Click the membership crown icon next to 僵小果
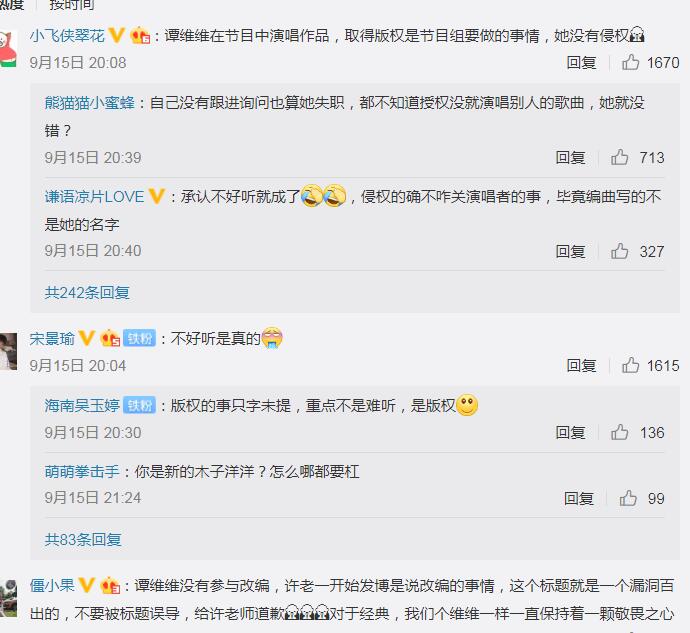This screenshot has width=690, height=633. click(110, 585)
